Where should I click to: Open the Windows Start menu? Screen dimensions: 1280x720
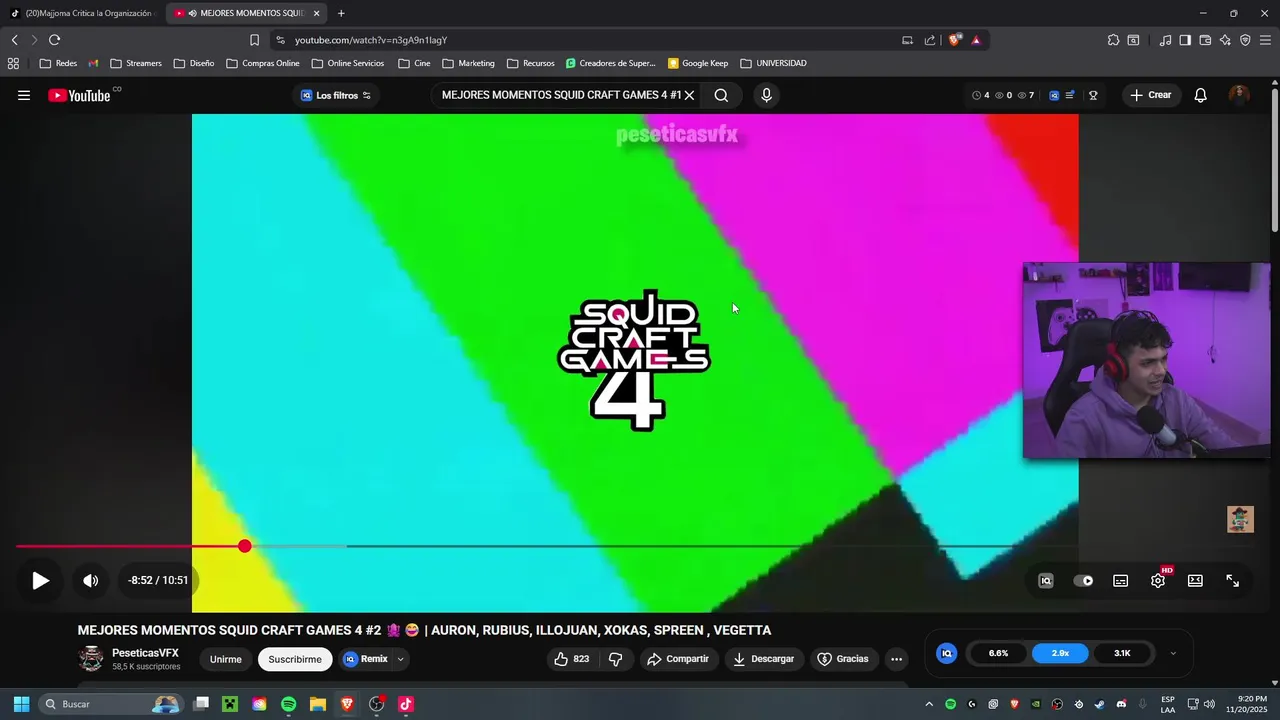[x=21, y=704]
